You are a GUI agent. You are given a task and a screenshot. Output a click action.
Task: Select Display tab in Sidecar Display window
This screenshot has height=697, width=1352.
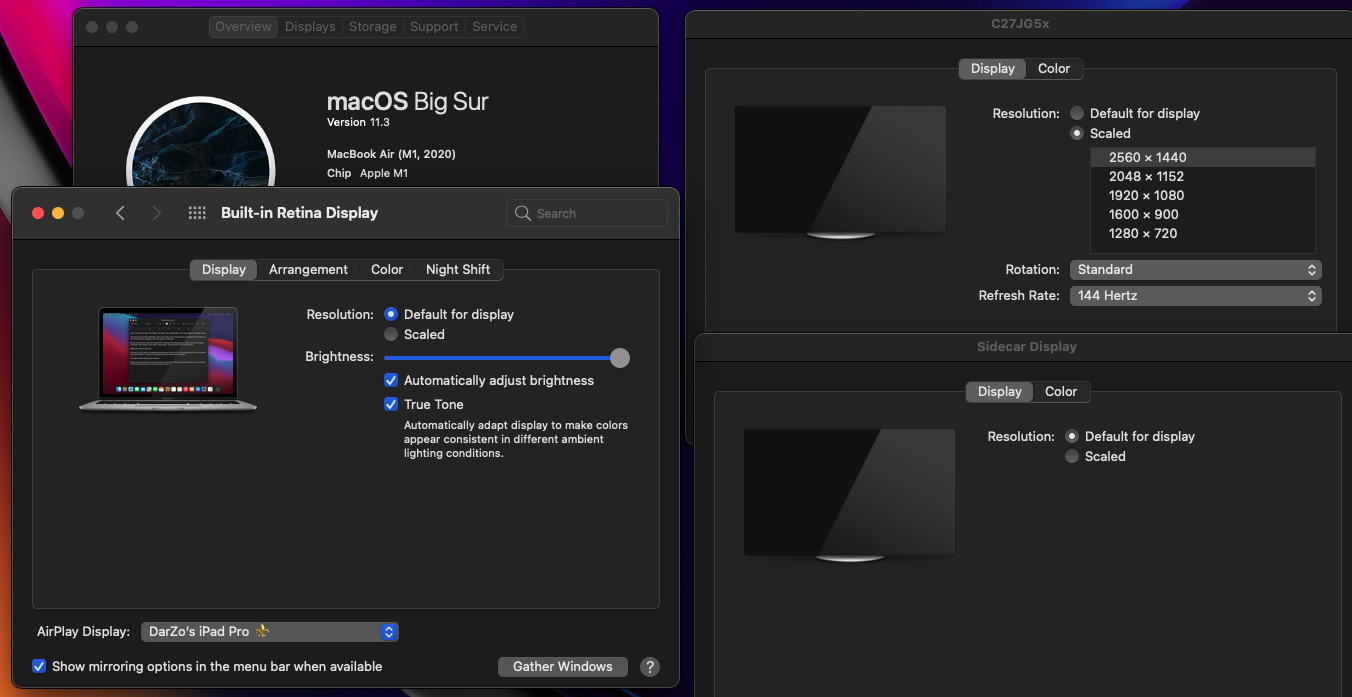[1000, 392]
